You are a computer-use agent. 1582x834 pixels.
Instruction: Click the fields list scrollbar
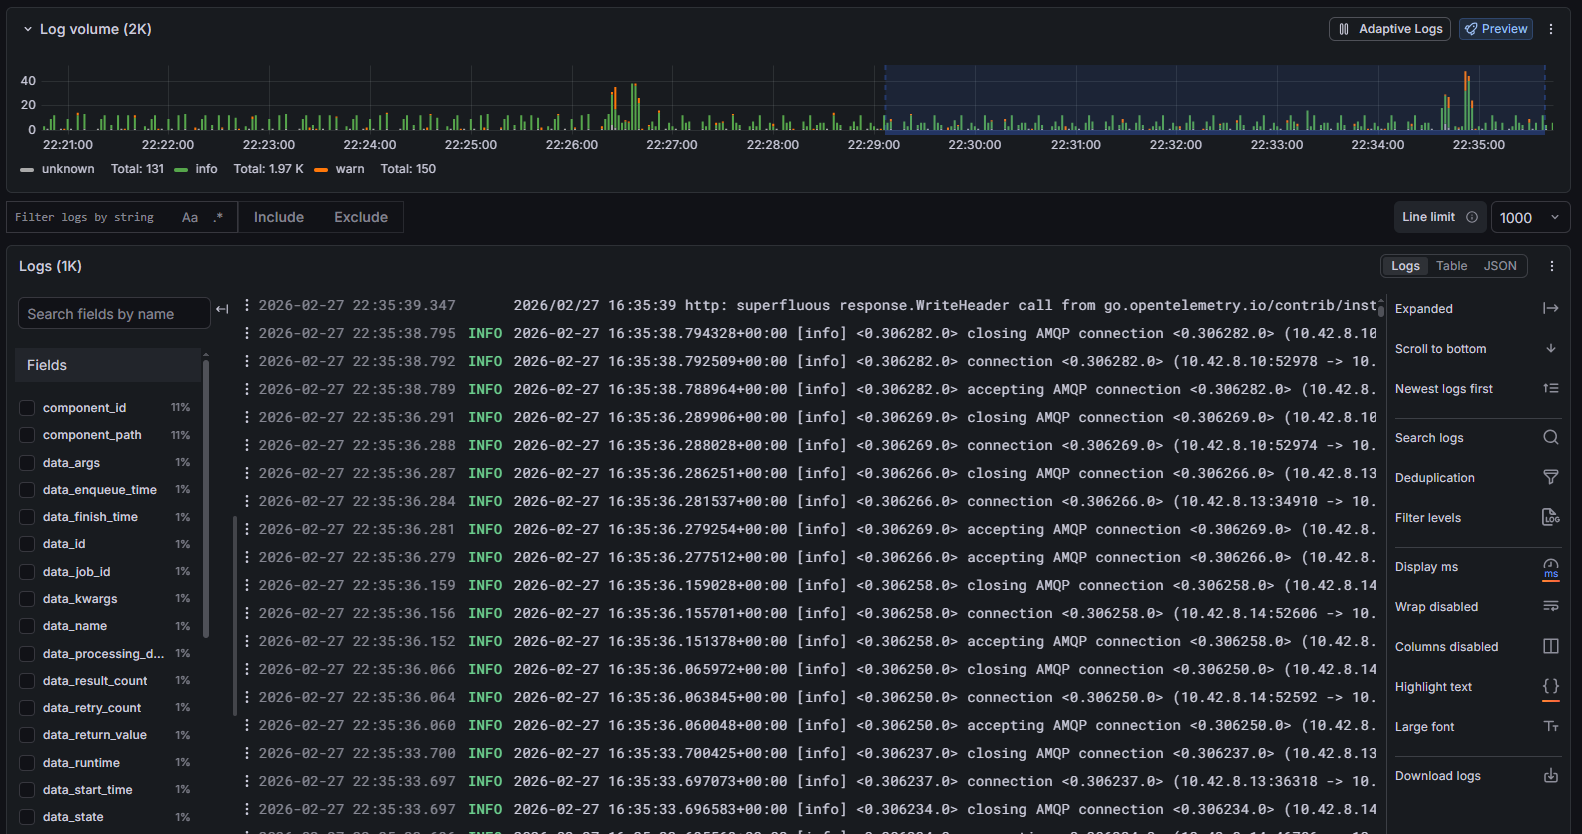[x=206, y=500]
